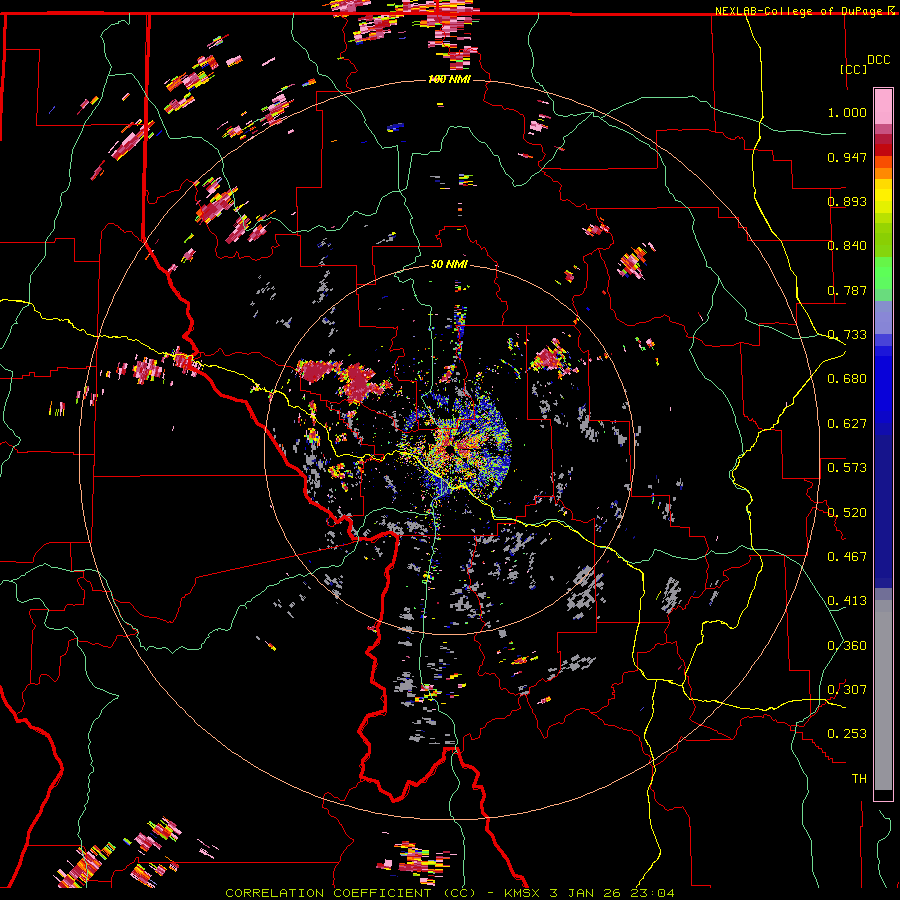The image size is (900, 900).
Task: Click the TH threshold legend label
Action: (859, 779)
